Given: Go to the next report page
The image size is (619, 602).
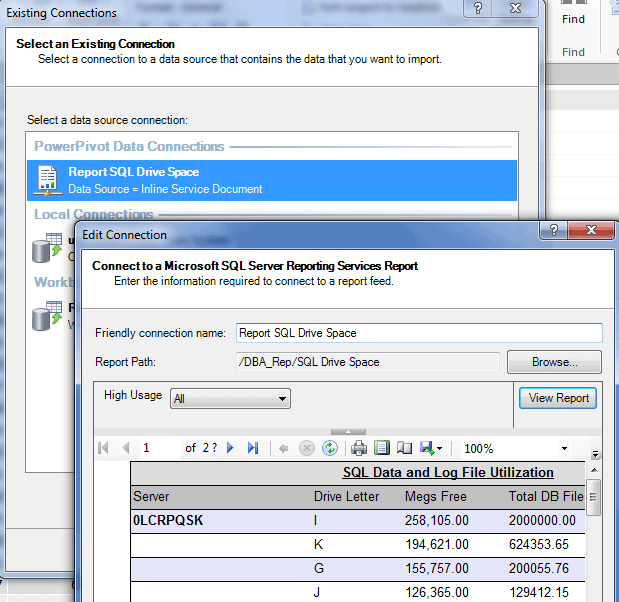Looking at the screenshot, I should (x=231, y=449).
